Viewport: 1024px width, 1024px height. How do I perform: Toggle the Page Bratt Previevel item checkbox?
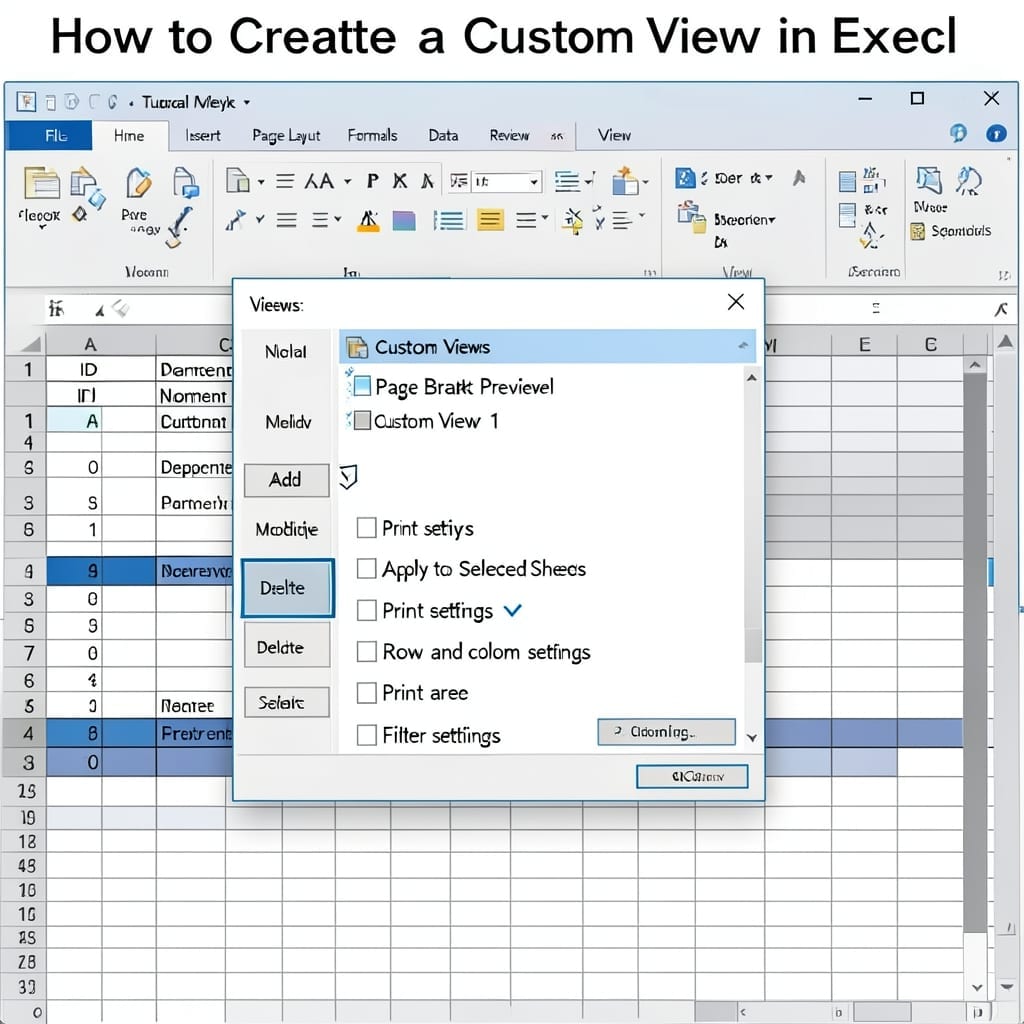[x=362, y=387]
